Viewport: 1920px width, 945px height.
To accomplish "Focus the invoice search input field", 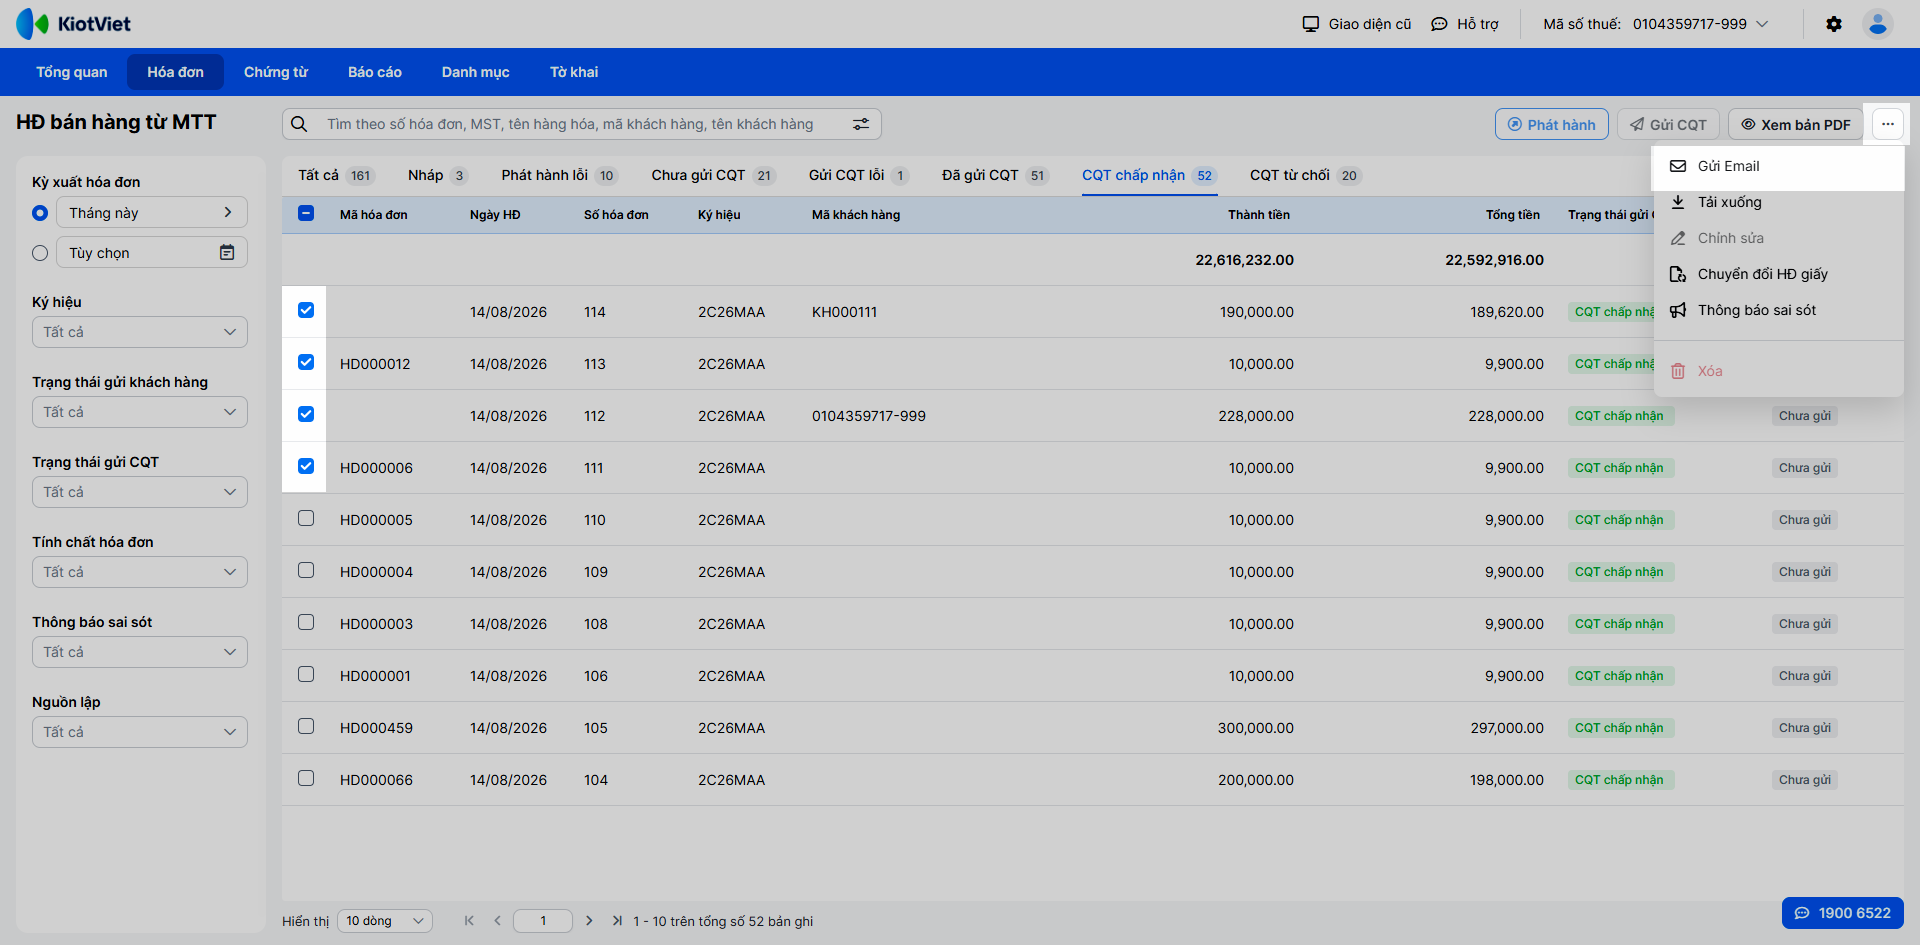I will click(580, 124).
